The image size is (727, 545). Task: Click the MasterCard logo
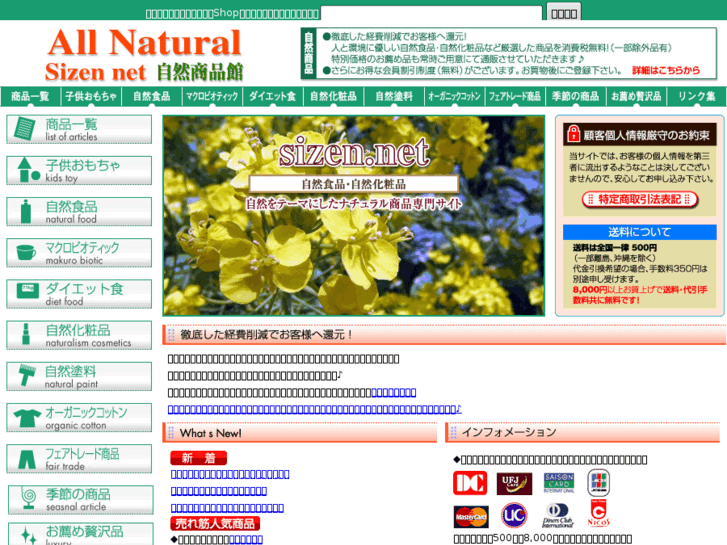pos(471,517)
